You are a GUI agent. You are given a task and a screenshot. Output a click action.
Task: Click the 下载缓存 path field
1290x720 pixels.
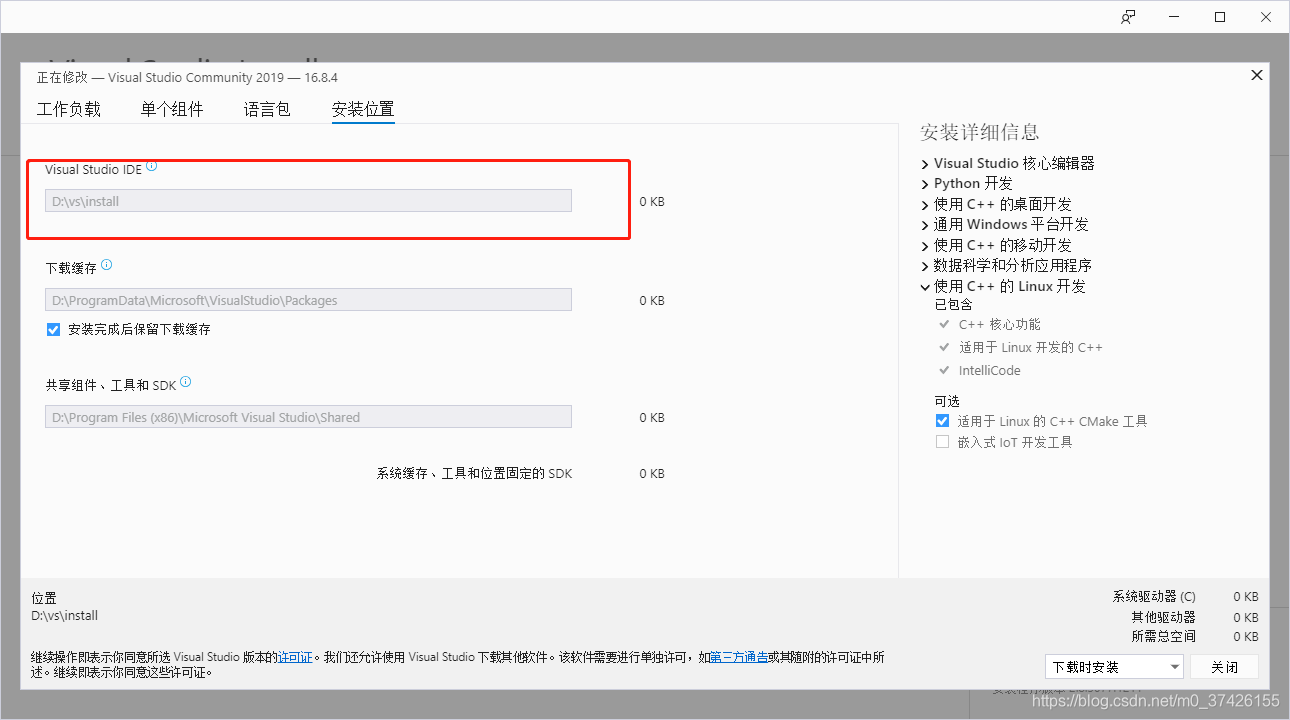[x=308, y=300]
